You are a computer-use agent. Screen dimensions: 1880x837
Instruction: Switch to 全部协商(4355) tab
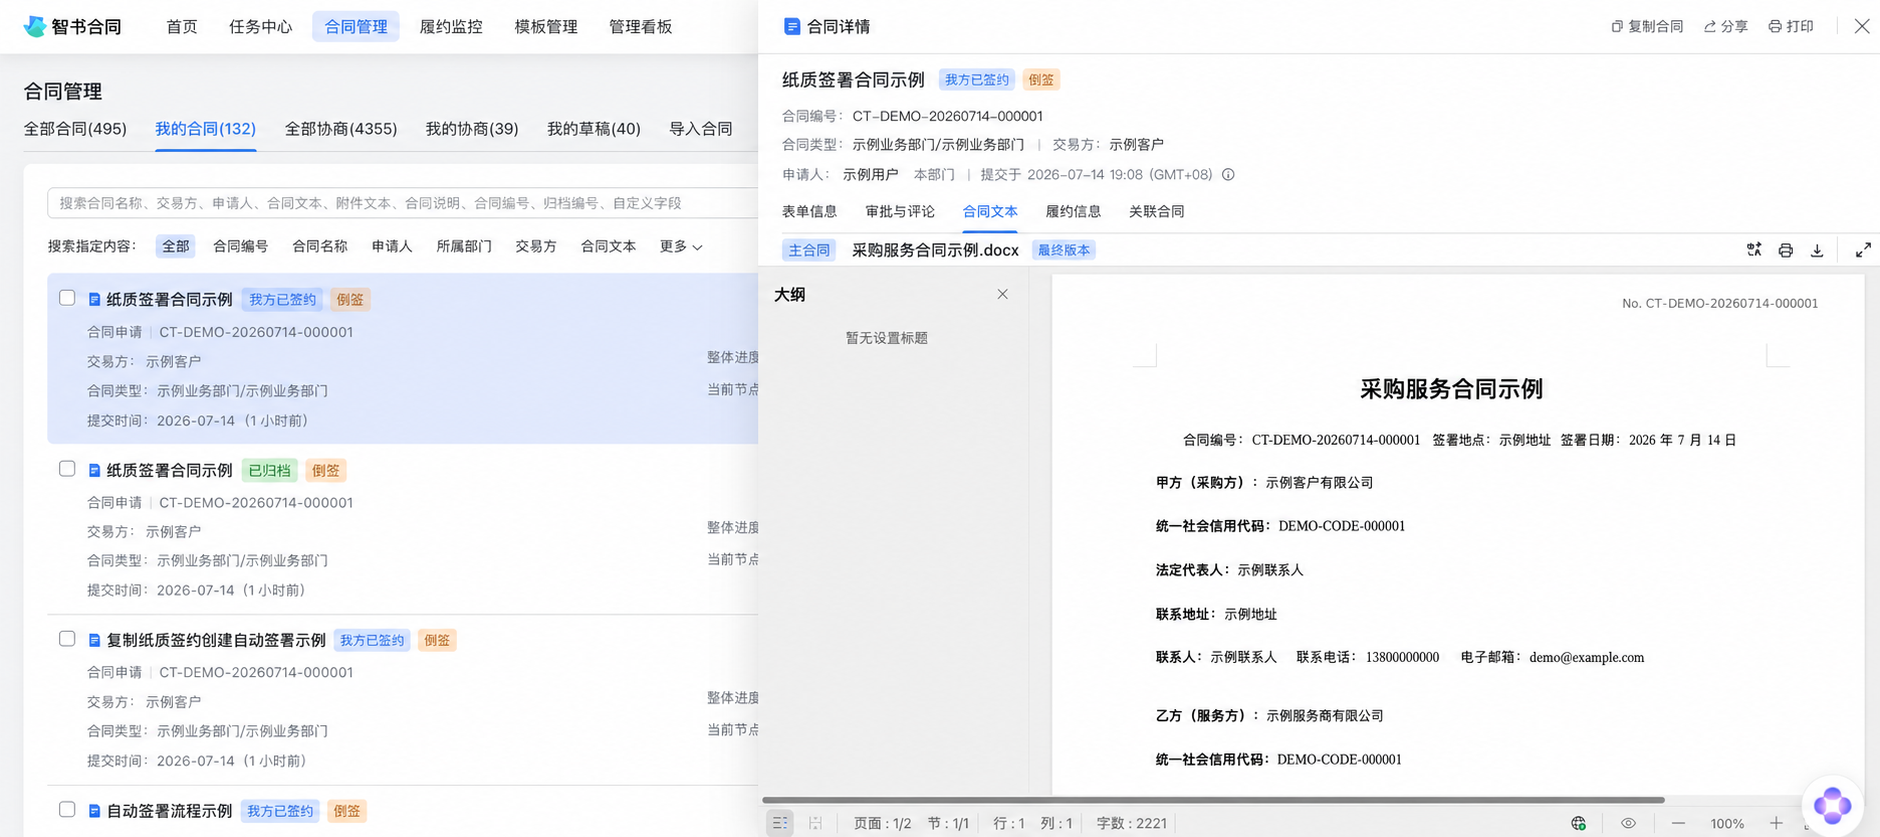point(341,129)
